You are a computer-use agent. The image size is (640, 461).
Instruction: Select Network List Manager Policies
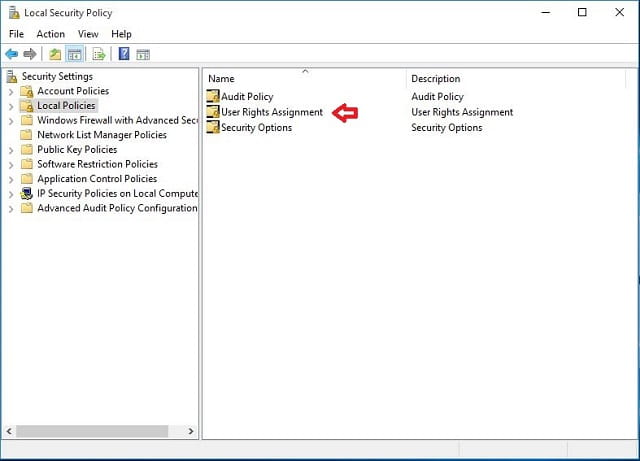[x=102, y=135]
